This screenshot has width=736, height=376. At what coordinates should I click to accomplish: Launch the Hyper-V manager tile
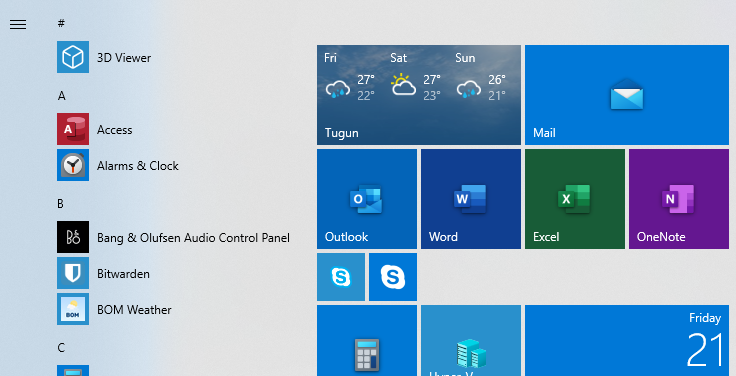(471, 341)
